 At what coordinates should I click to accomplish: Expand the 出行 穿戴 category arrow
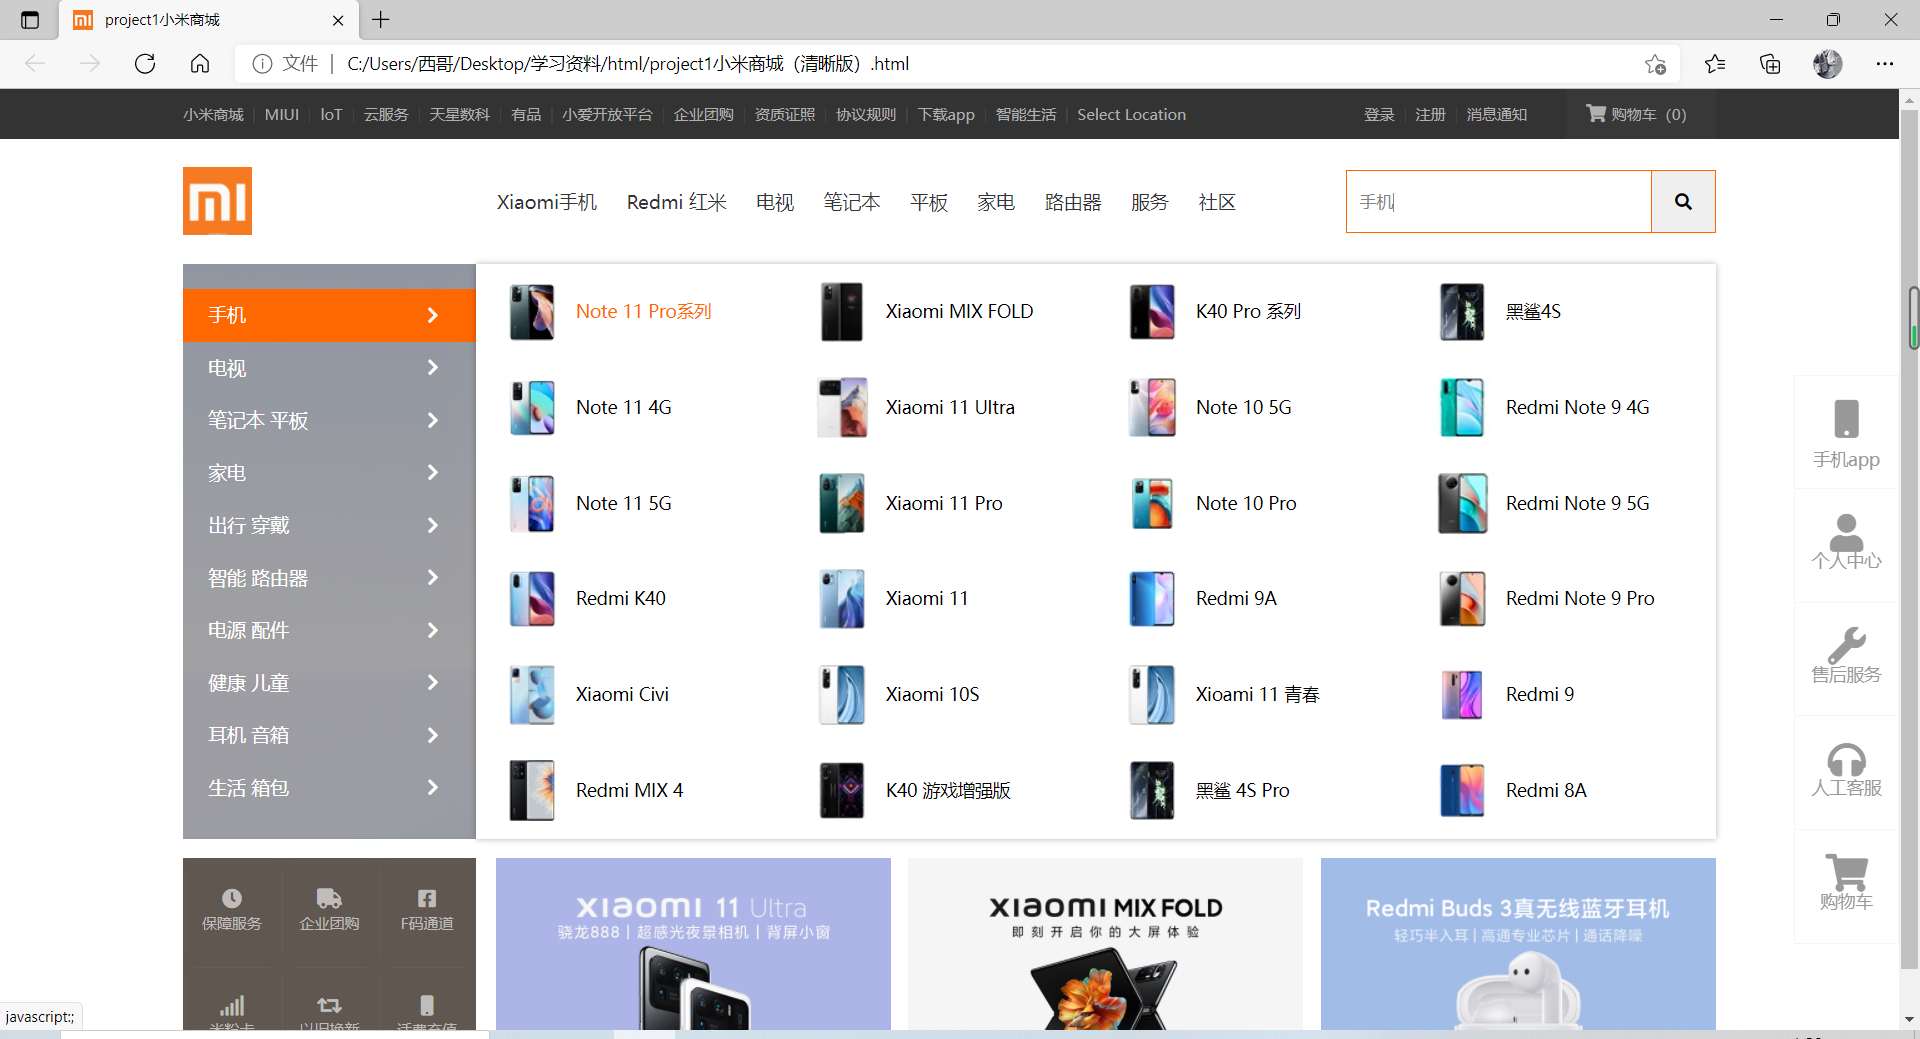pyautogui.click(x=433, y=525)
